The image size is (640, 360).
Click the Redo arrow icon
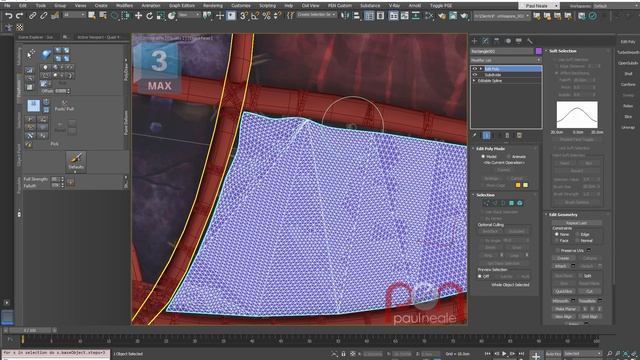pos(19,16)
